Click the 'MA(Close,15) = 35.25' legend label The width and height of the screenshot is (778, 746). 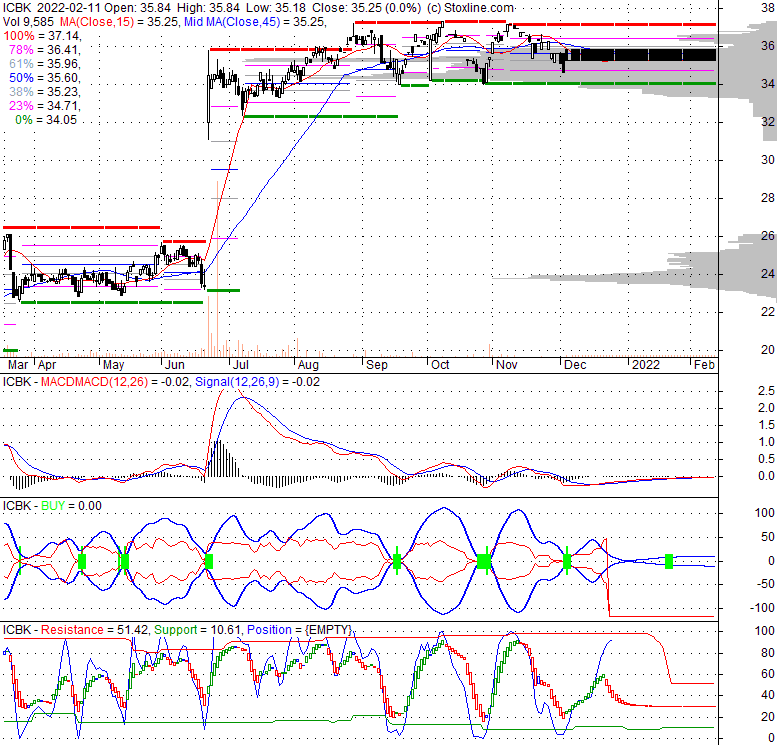pos(120,22)
